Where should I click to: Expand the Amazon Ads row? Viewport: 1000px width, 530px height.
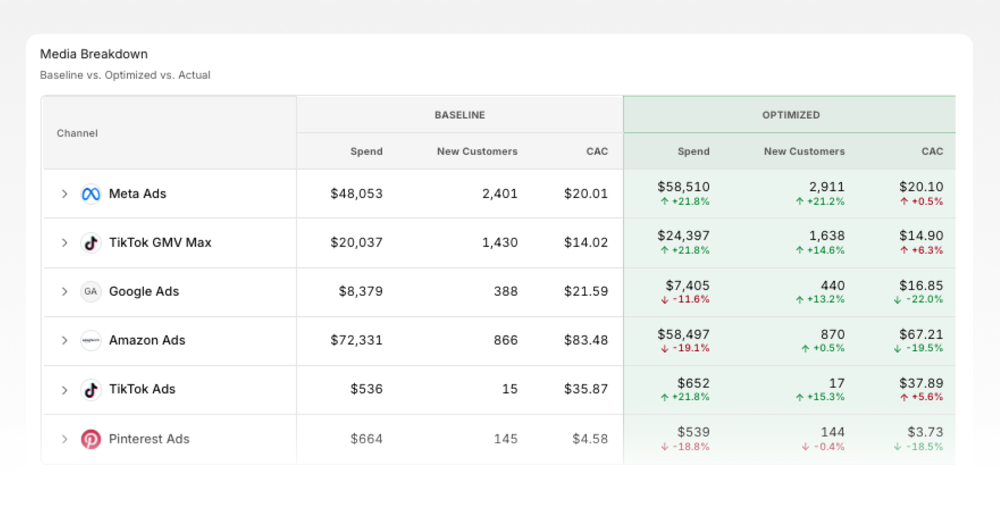pos(64,341)
